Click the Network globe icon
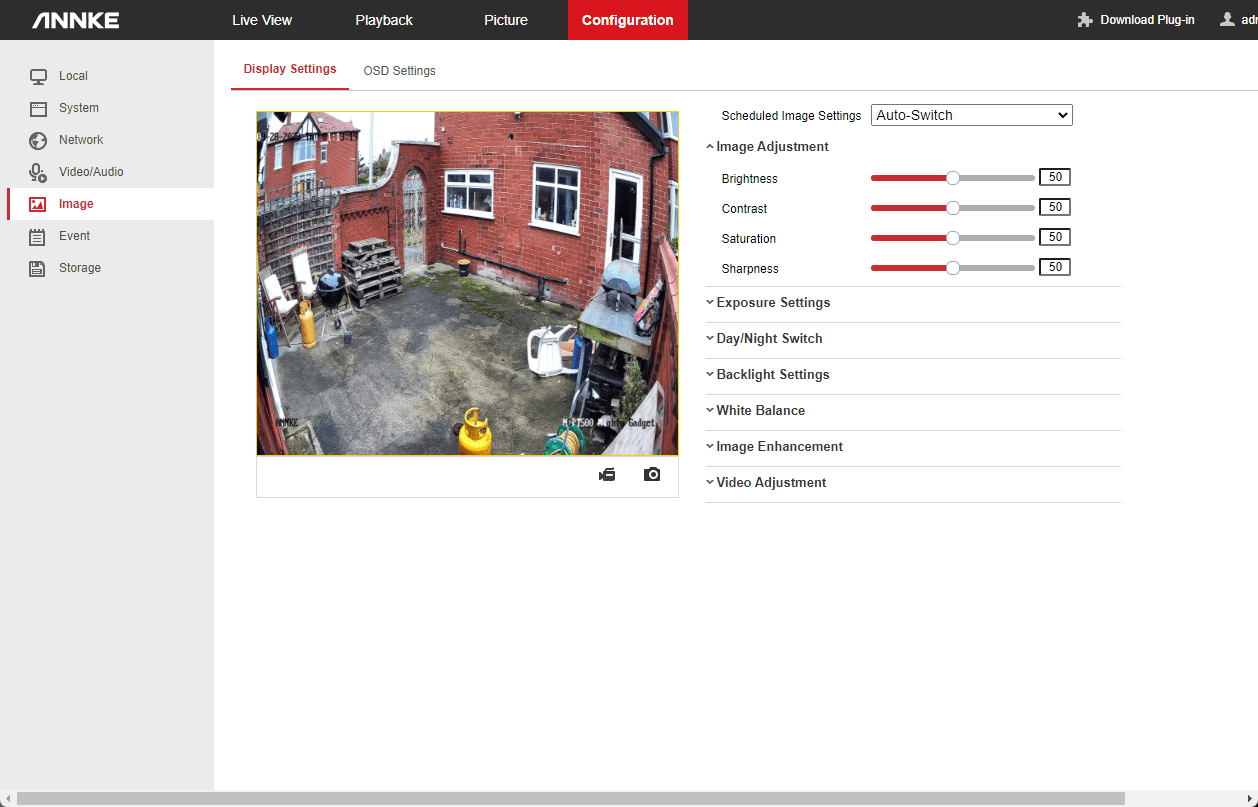This screenshot has width=1258, height=807. coord(38,140)
